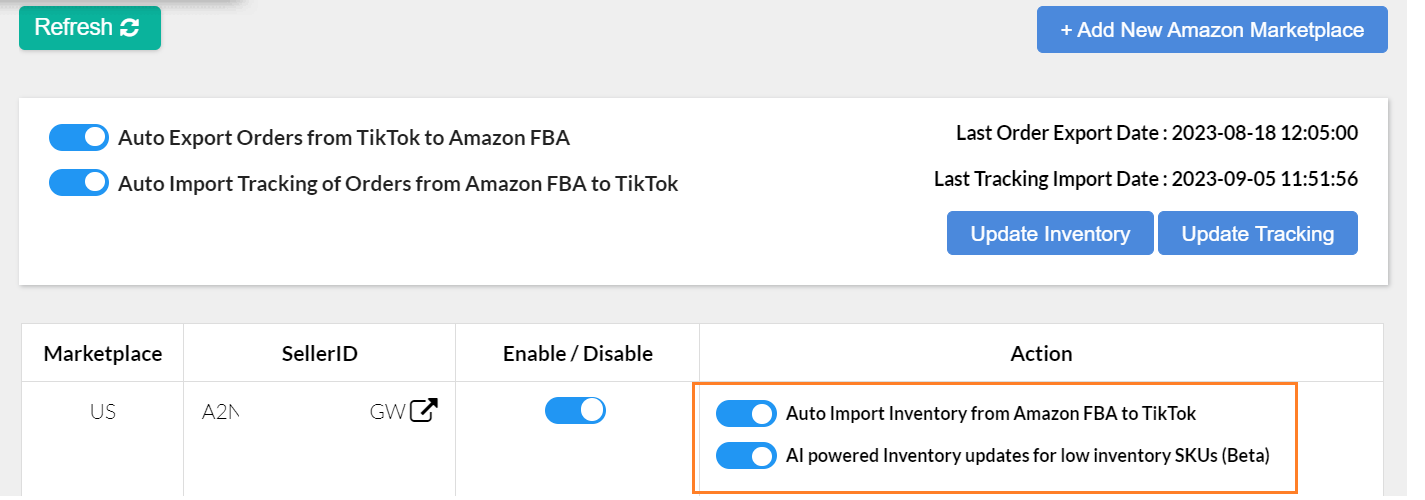
Task: Click the Auto Export Orders label text
Action: pos(343,139)
